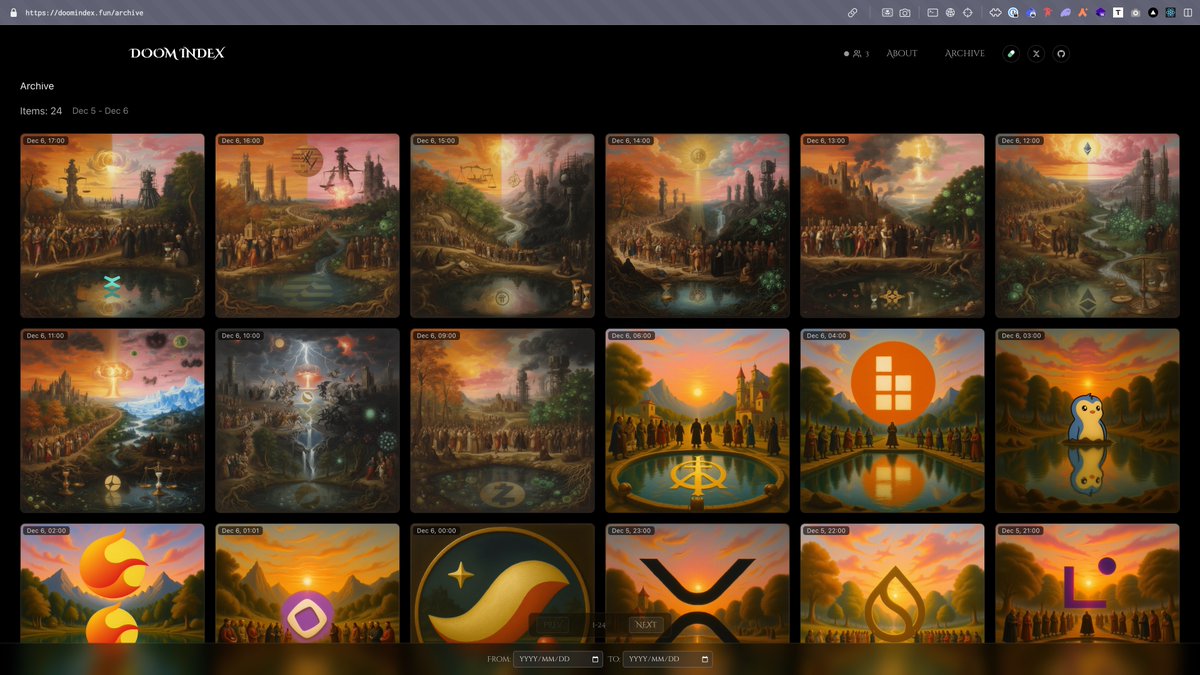Open the Dec 6, 06:00 castle painting
The height and width of the screenshot is (675, 1200).
pos(697,421)
